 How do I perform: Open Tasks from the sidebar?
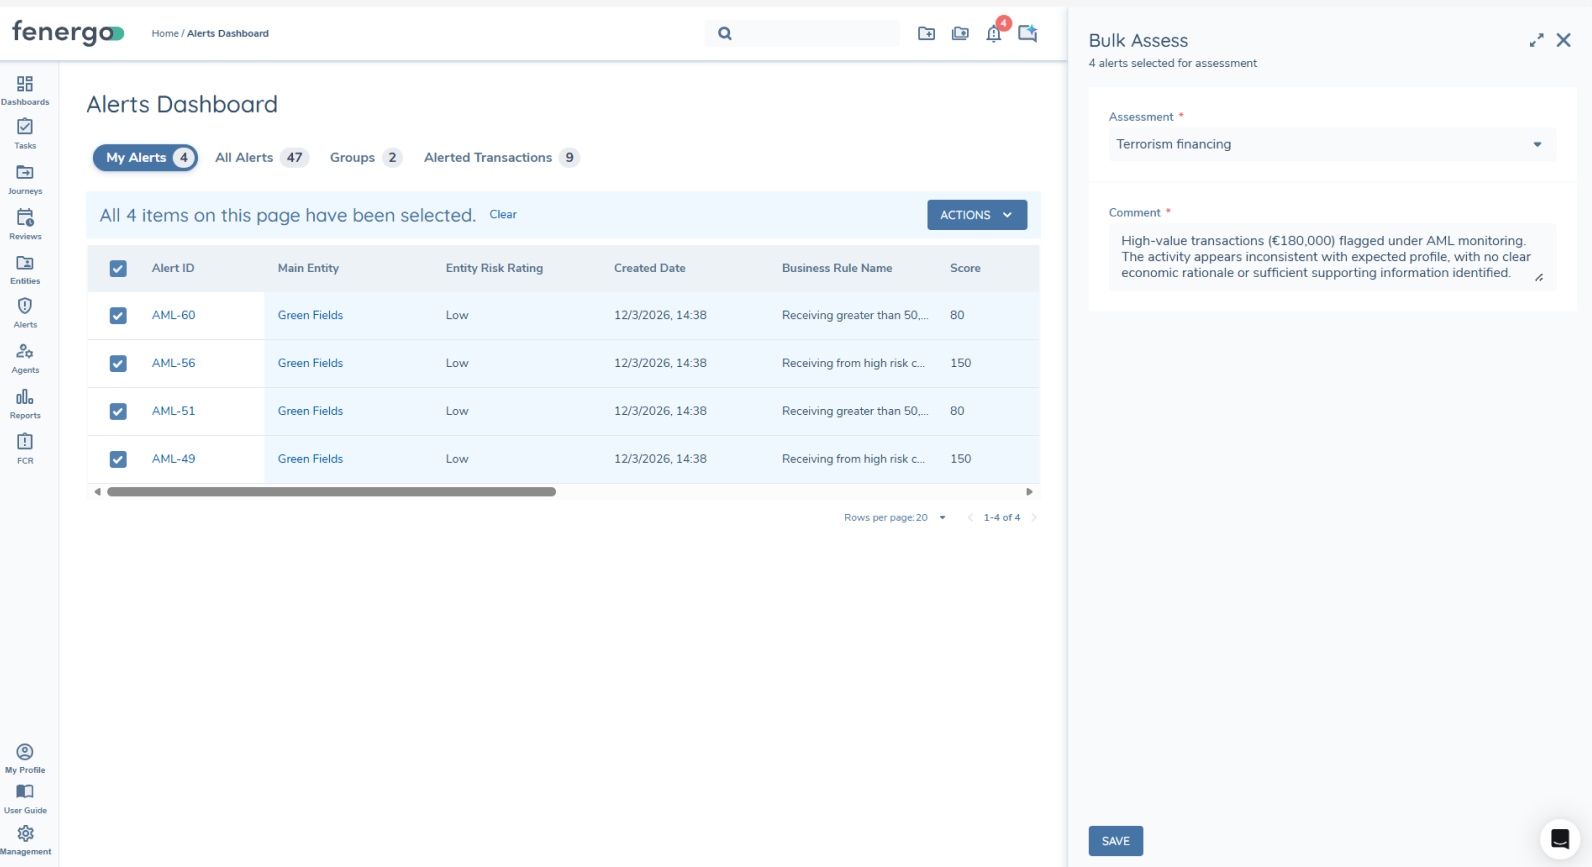pos(25,132)
